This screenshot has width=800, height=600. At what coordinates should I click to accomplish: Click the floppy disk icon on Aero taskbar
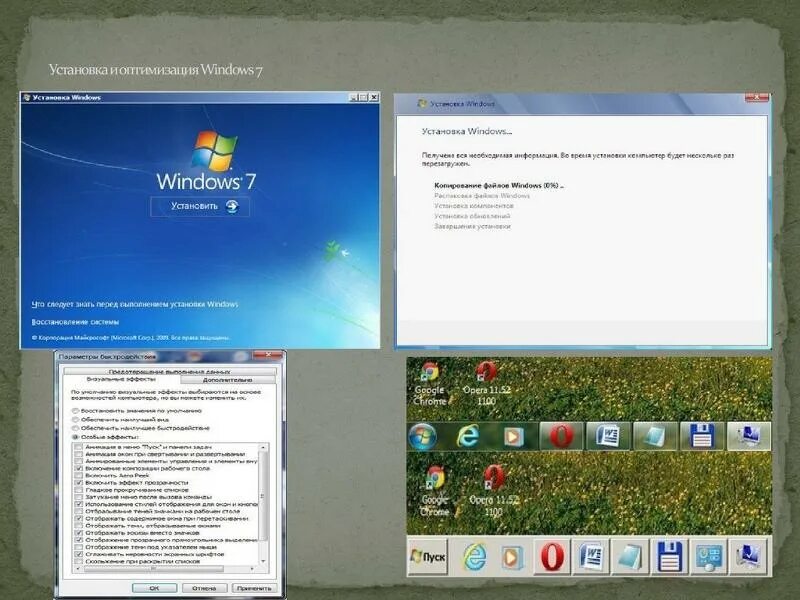pos(702,436)
